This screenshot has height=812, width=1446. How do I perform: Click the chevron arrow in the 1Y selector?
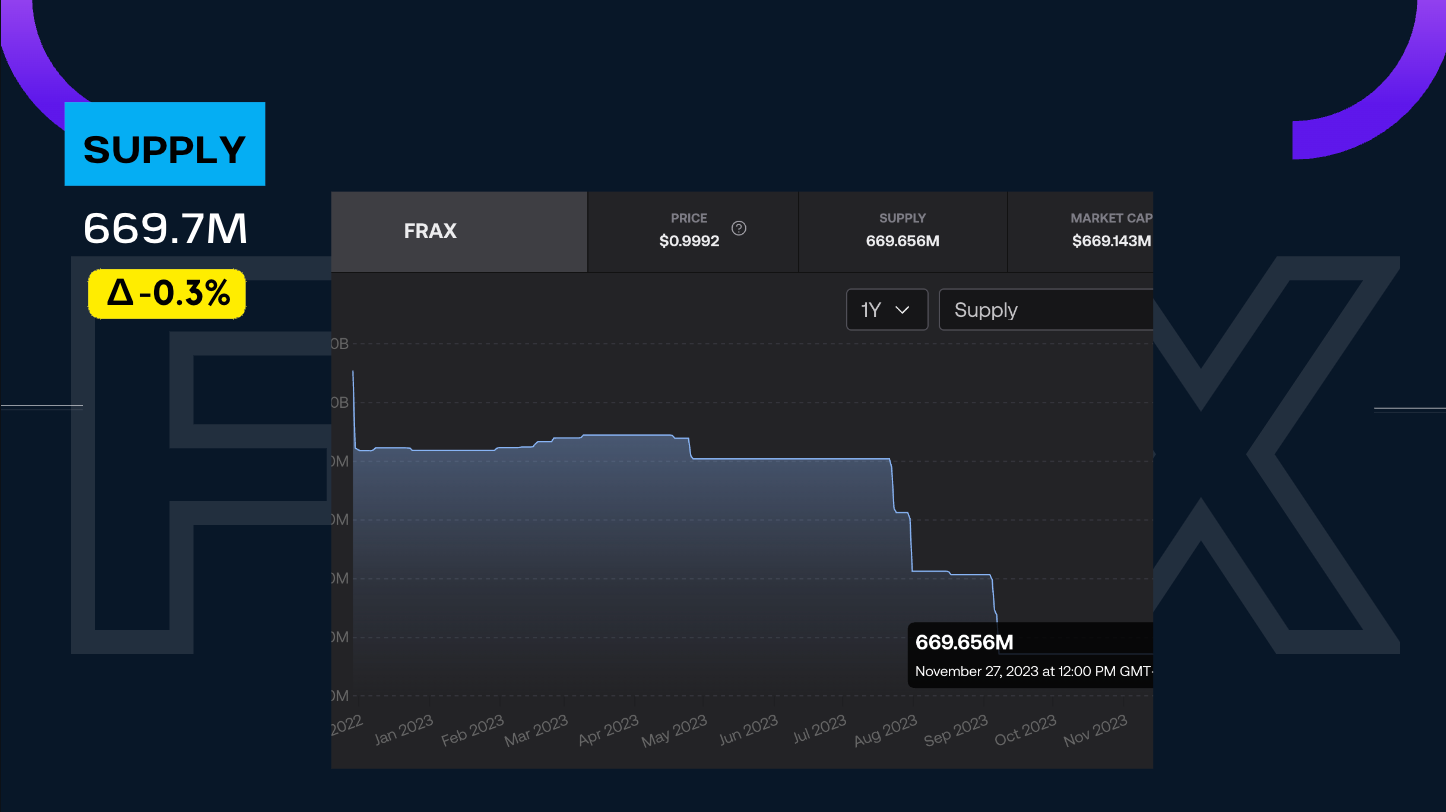902,310
